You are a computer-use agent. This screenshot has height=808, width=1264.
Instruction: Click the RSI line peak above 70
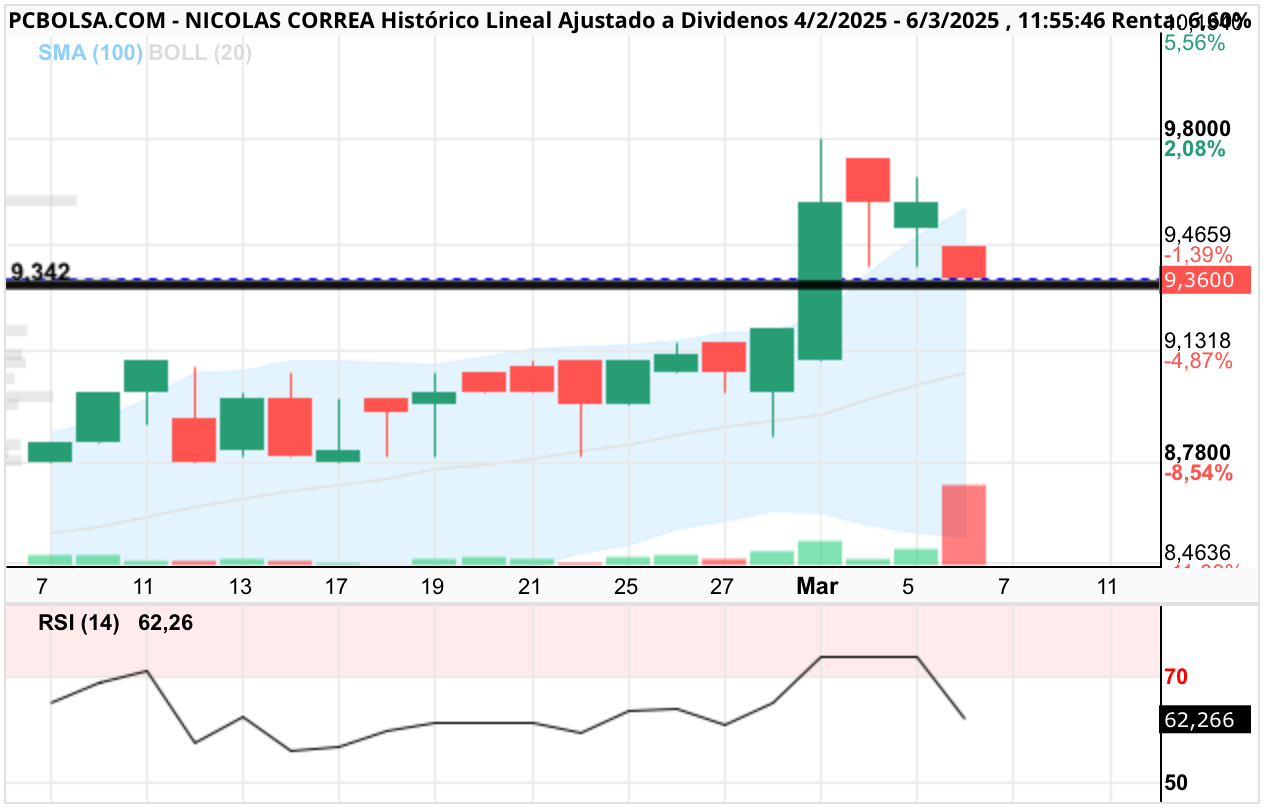click(x=869, y=656)
